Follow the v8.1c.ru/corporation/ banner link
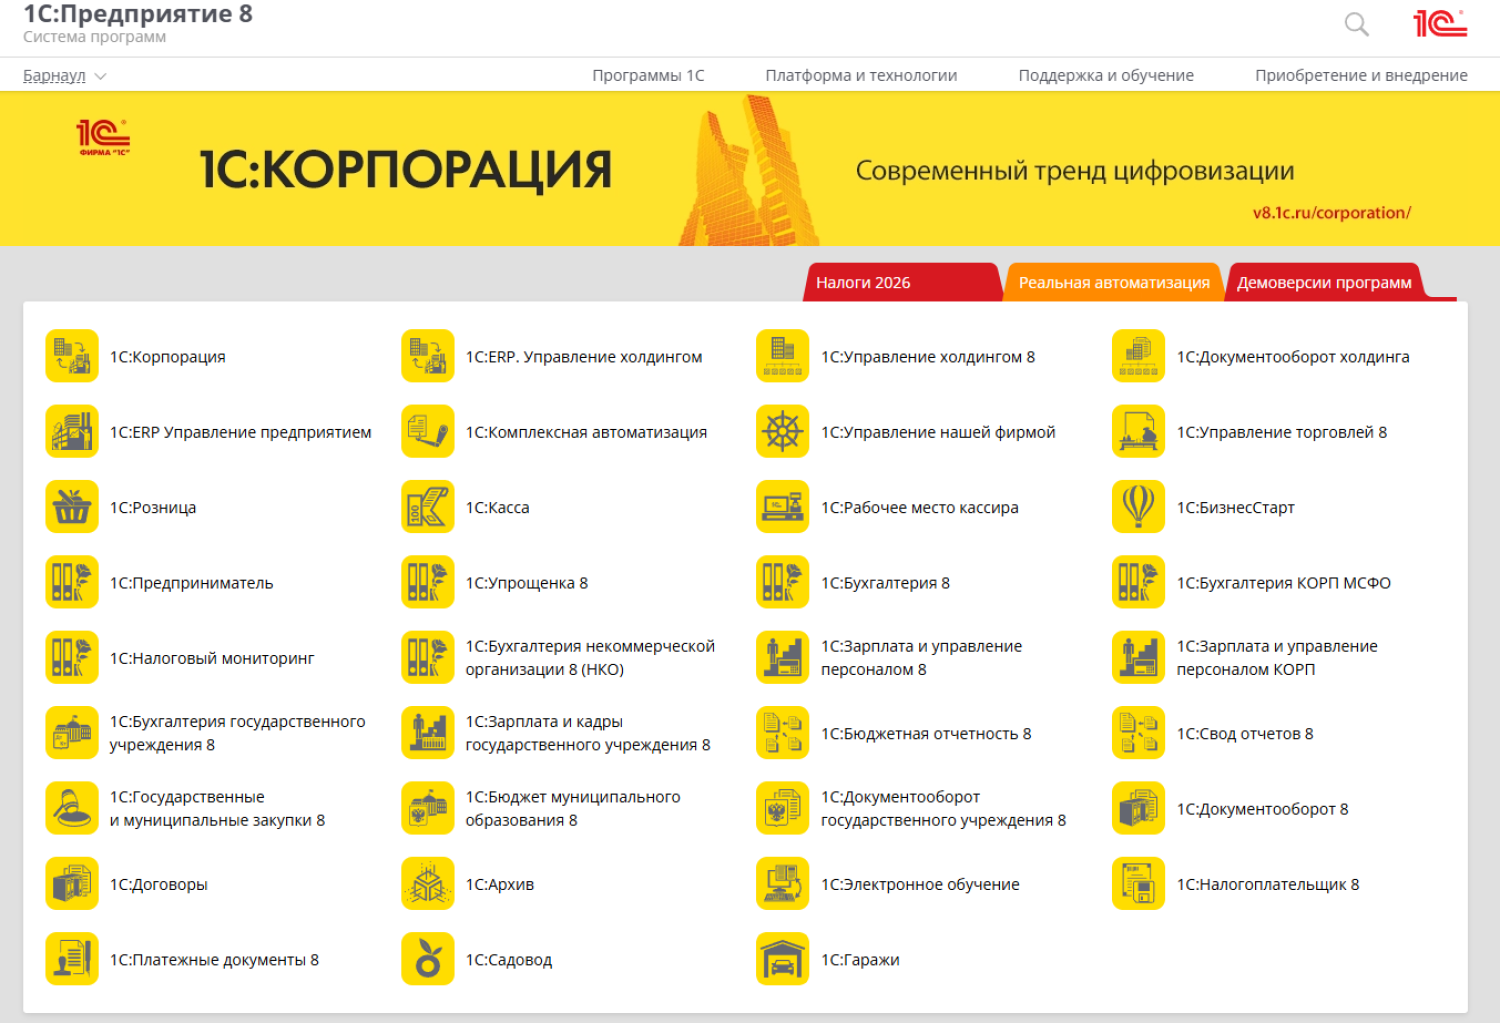 [1331, 213]
